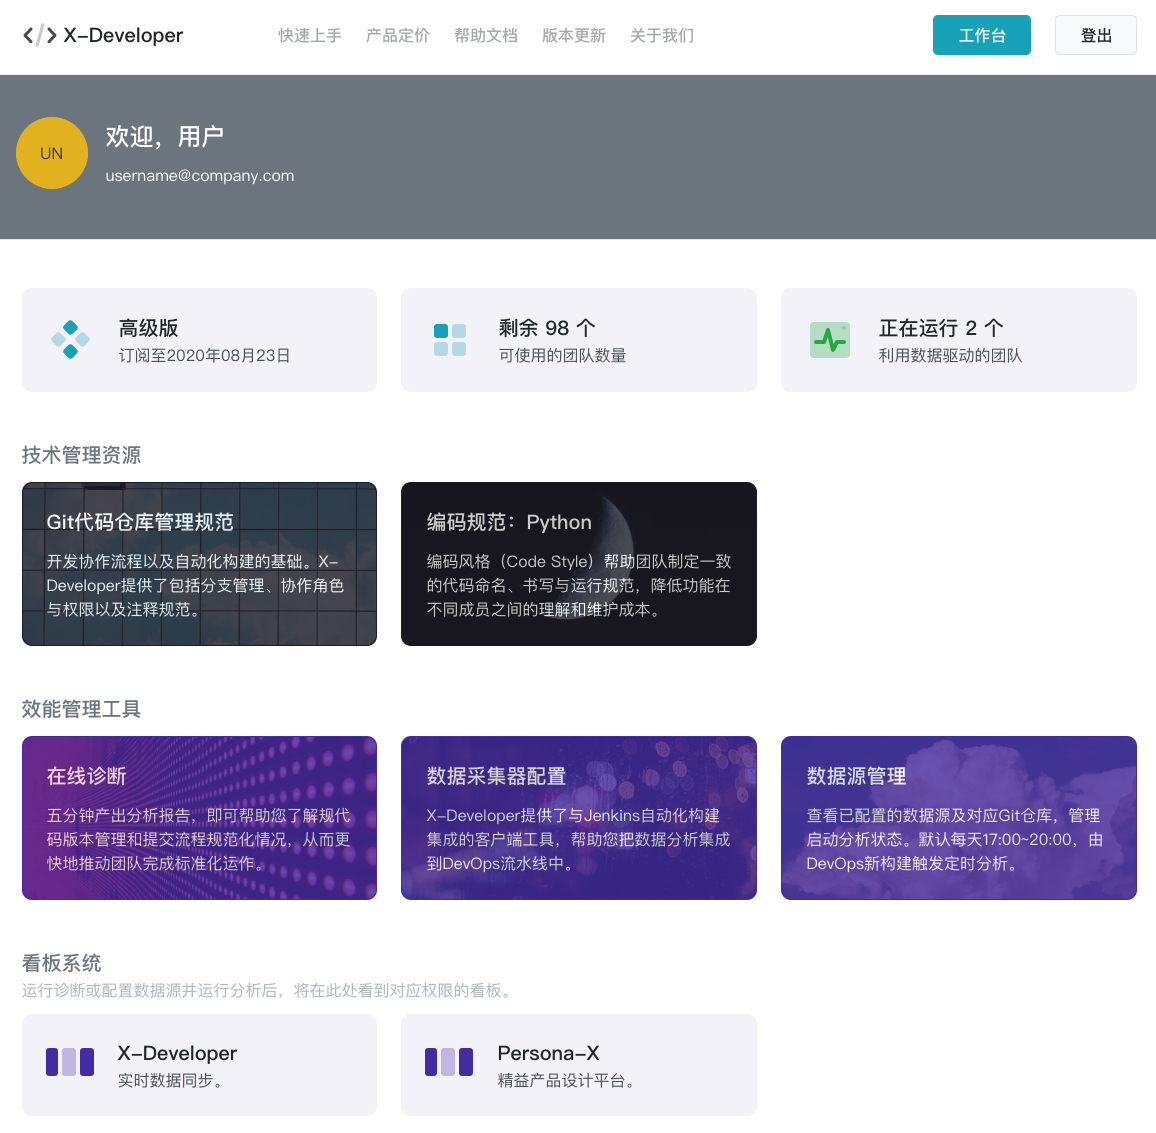1156x1133 pixels.
Task: Click the 关于我们 navigation link
Action: pyautogui.click(x=661, y=35)
